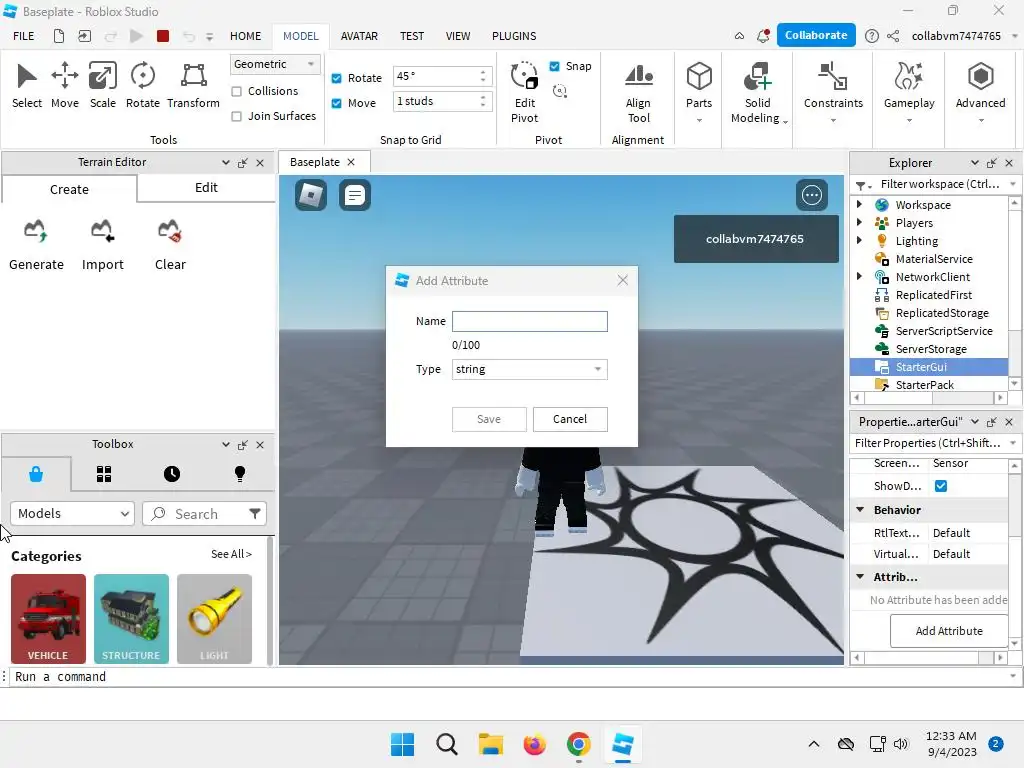The image size is (1024, 768).
Task: Click the Generate terrain icon
Action: coord(36,231)
